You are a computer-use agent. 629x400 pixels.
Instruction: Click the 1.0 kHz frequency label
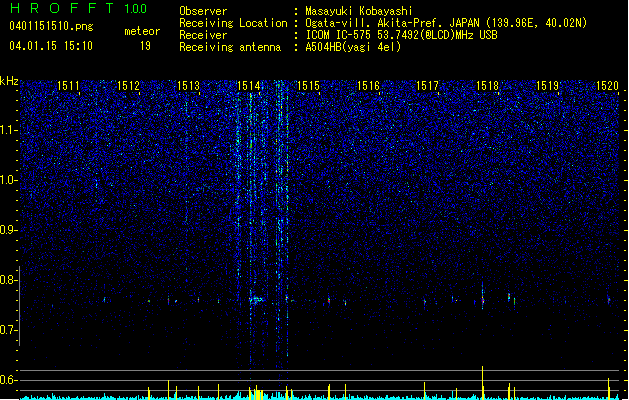[x=8, y=180]
